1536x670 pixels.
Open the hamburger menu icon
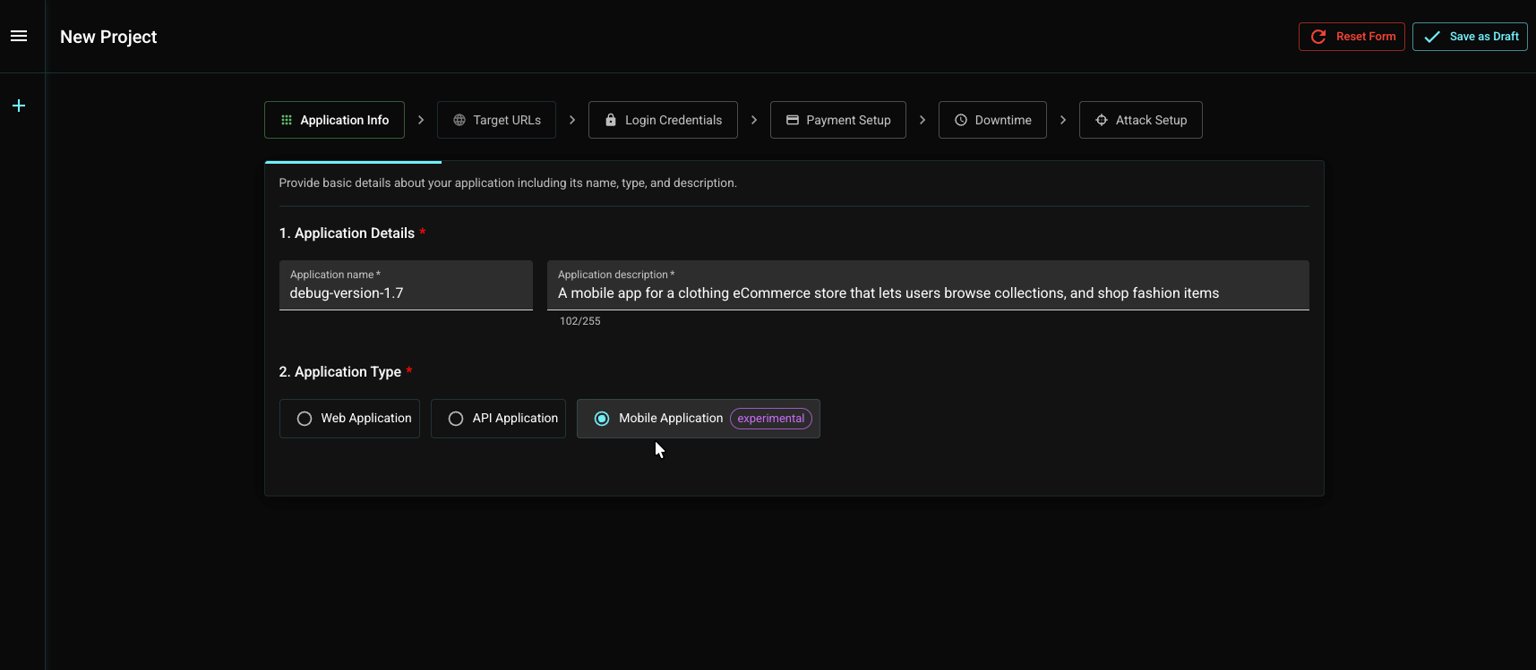tap(19, 36)
